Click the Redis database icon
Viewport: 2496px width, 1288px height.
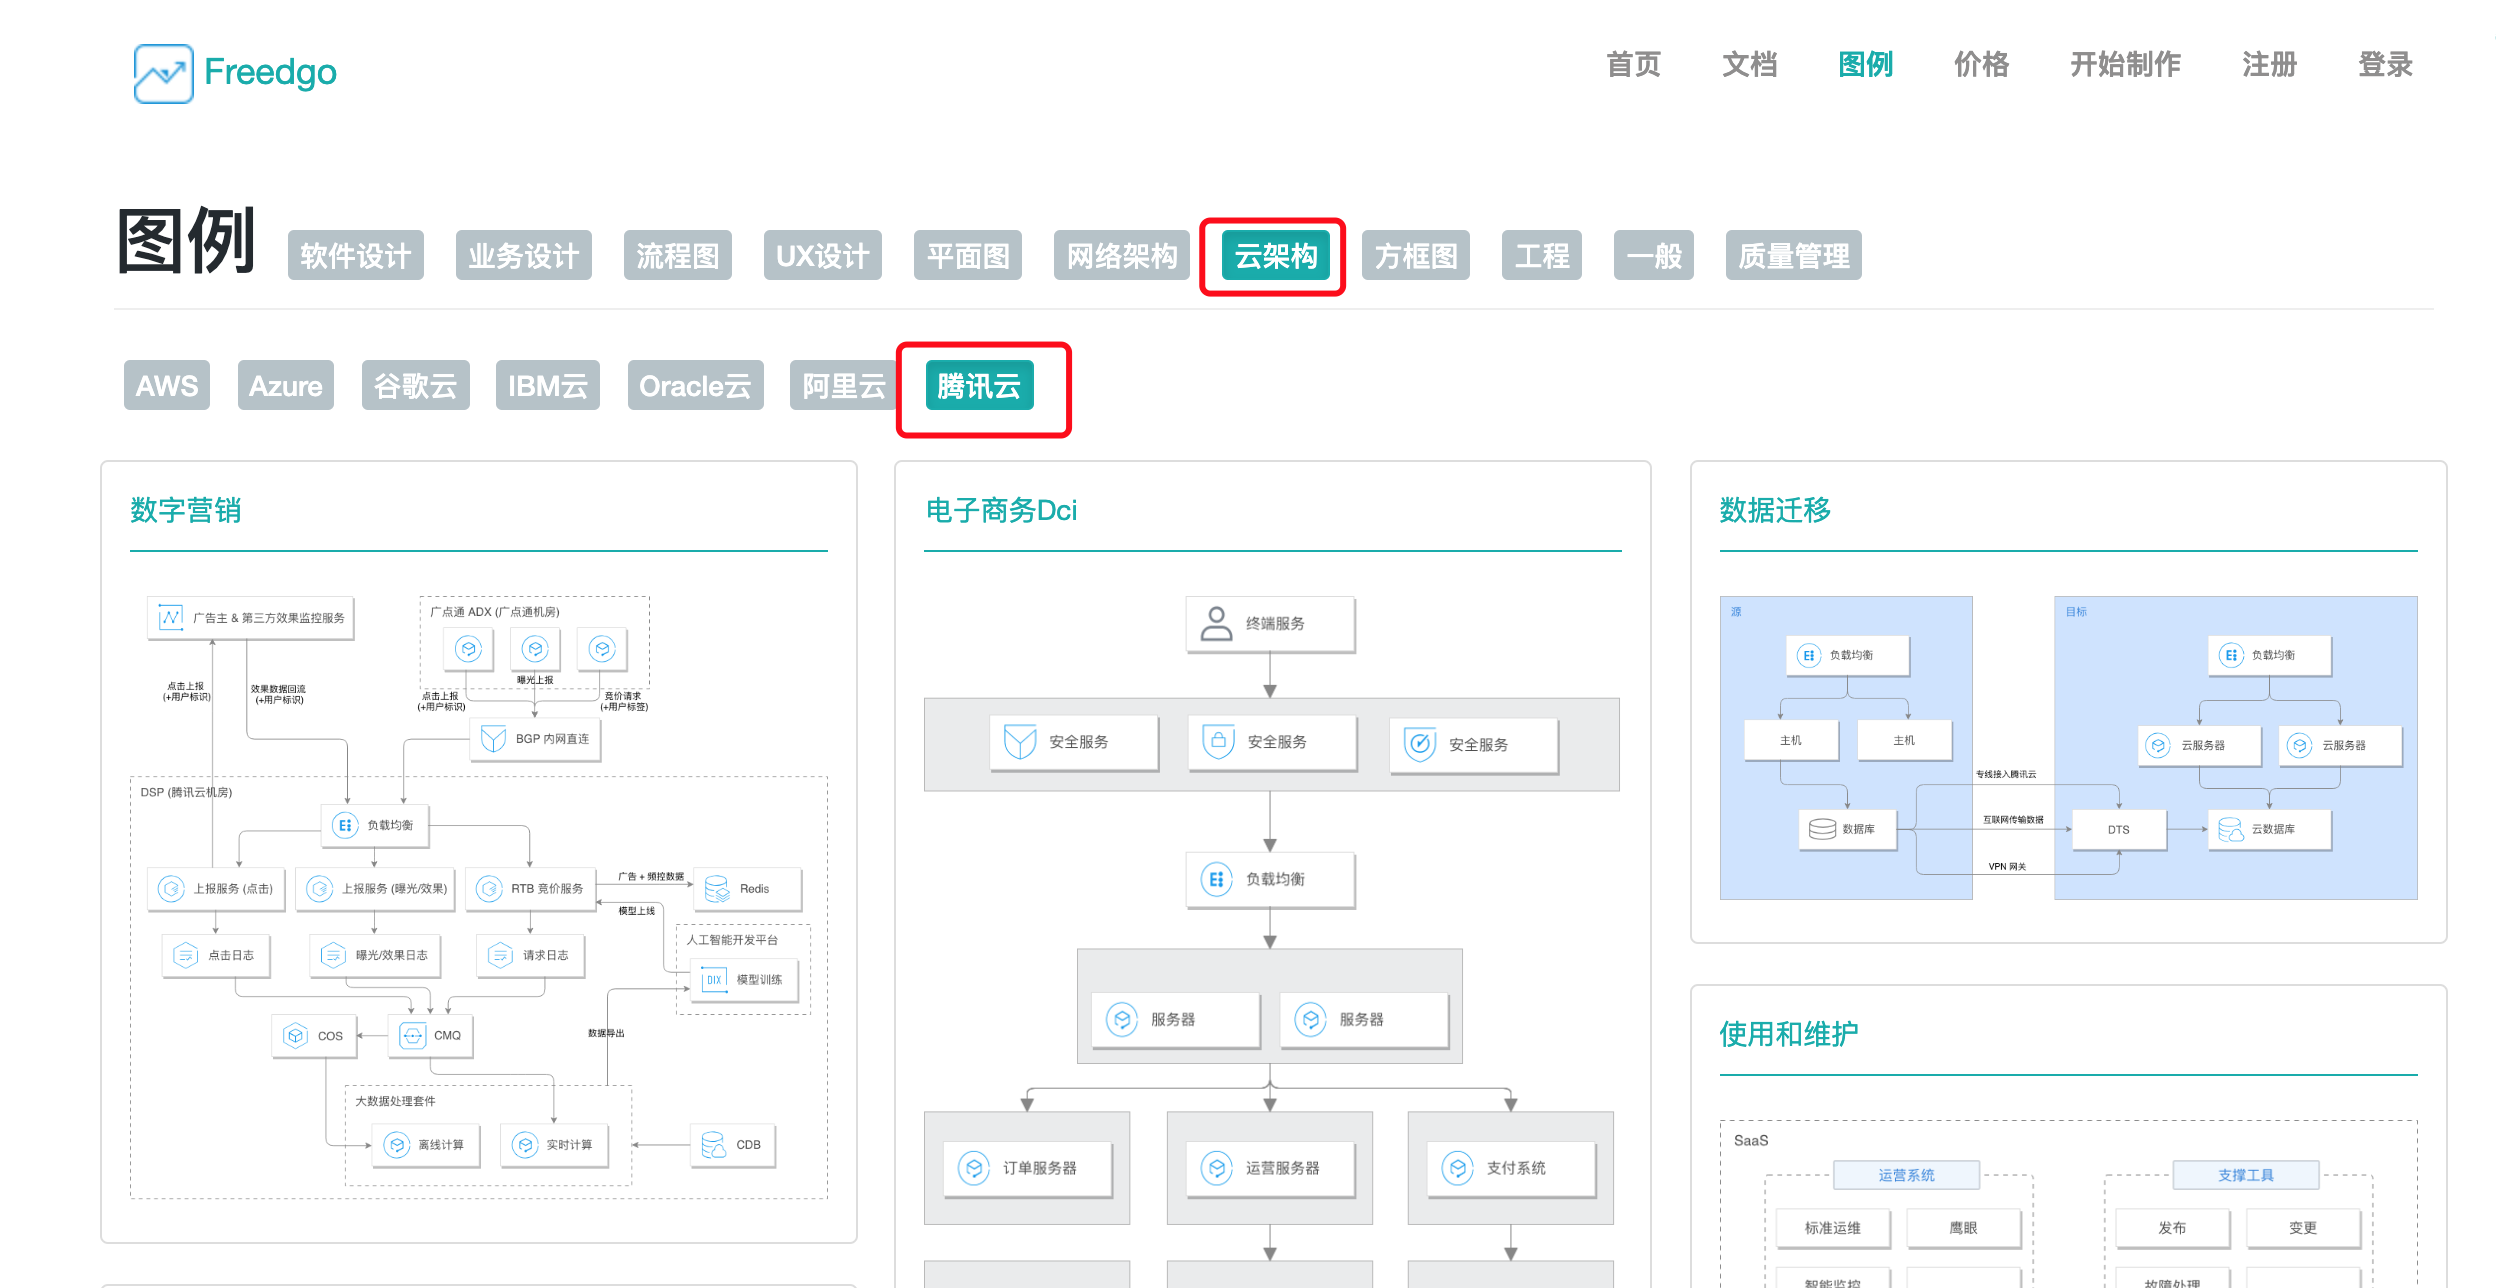coord(717,889)
